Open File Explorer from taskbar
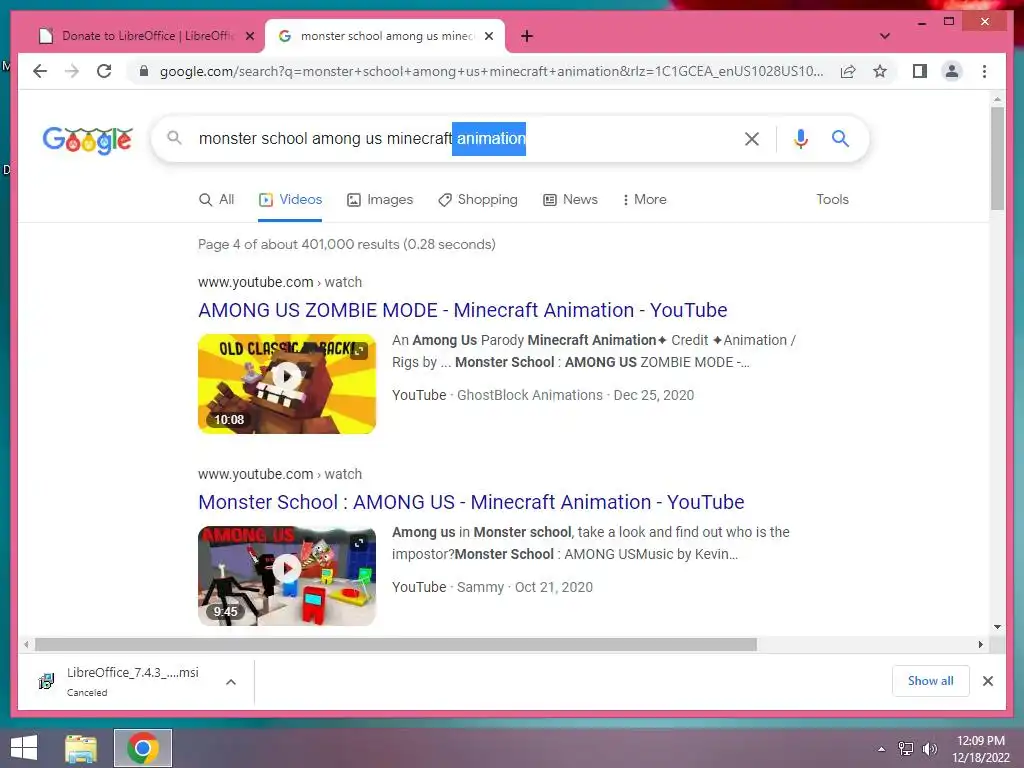 [x=81, y=748]
